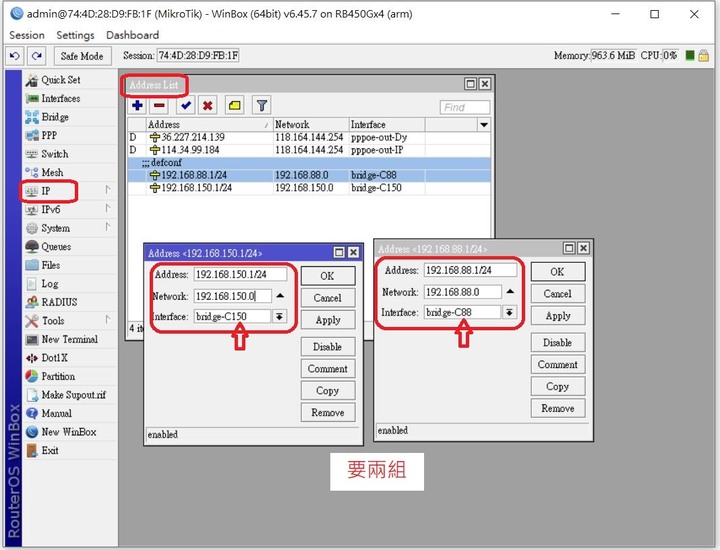Screen dimensions: 720x550
Task: Open Manual in sidebar
Action: coord(56,413)
